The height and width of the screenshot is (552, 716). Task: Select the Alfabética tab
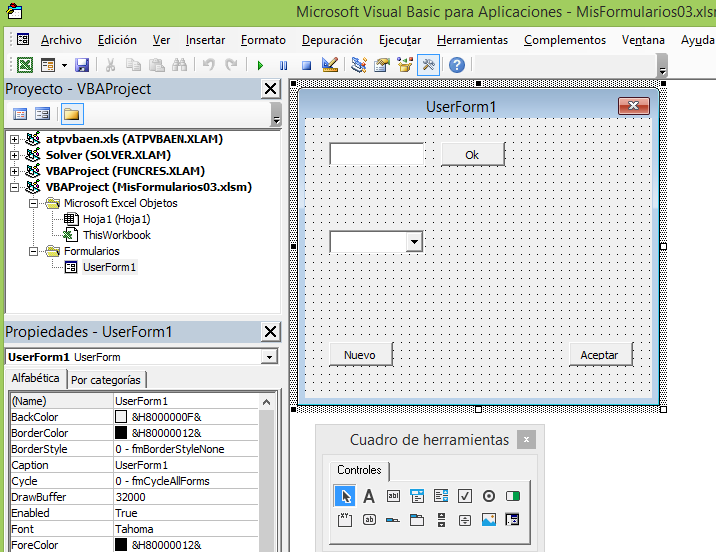coord(36,378)
